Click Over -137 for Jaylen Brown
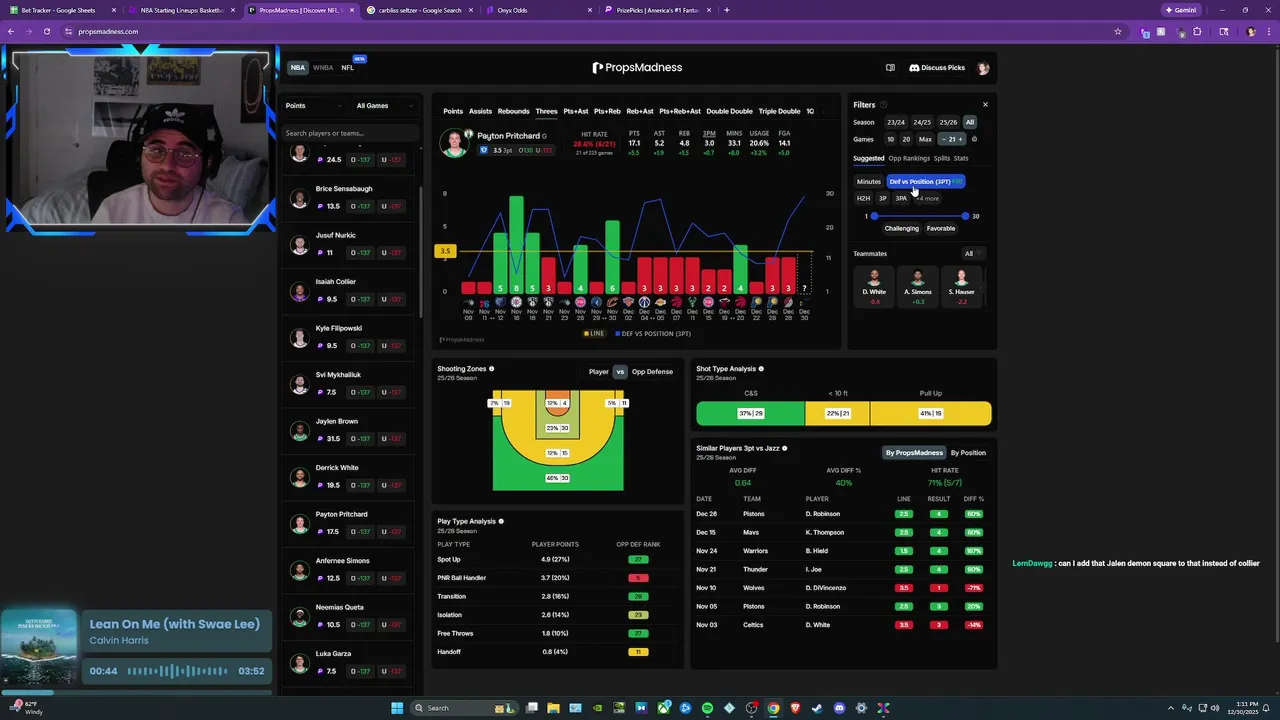Viewport: 1280px width, 720px height. point(360,439)
